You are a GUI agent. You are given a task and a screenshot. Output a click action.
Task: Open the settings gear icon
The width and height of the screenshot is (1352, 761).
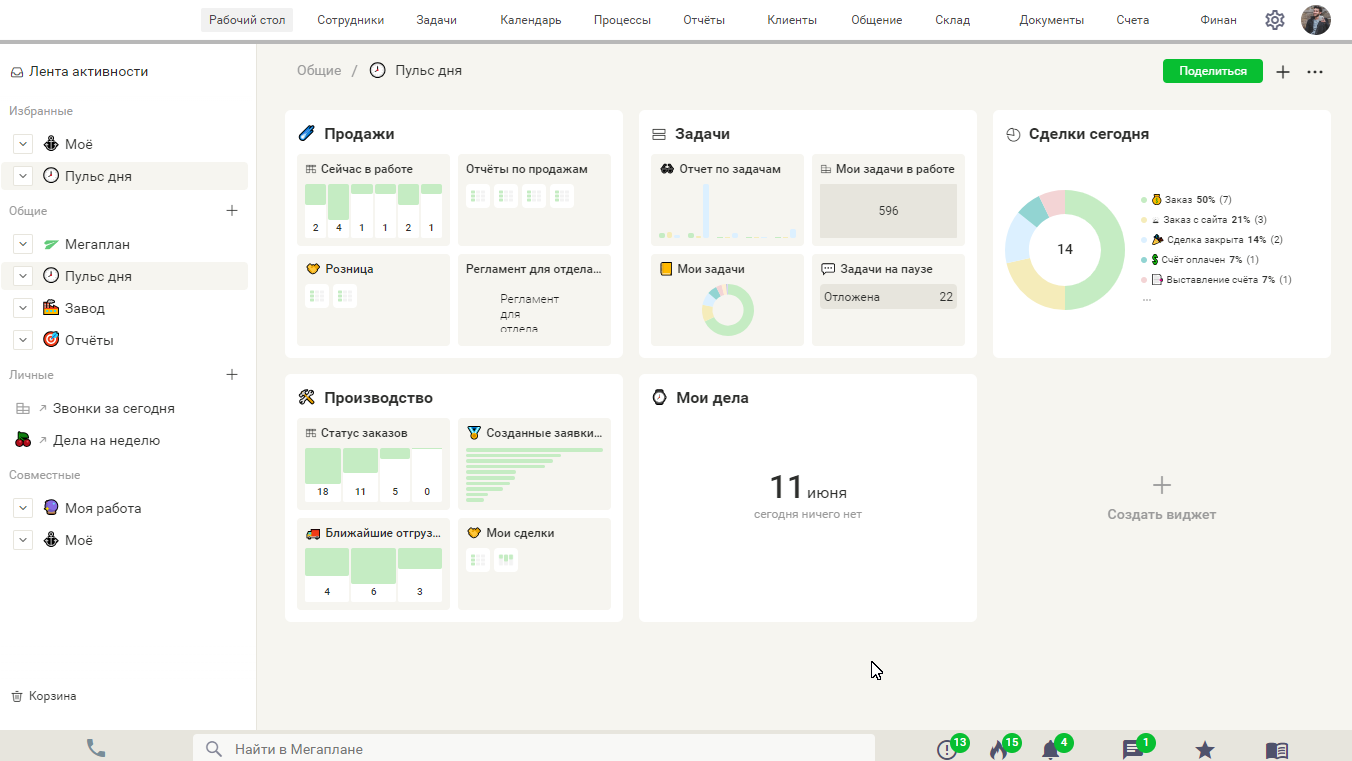tap(1274, 20)
